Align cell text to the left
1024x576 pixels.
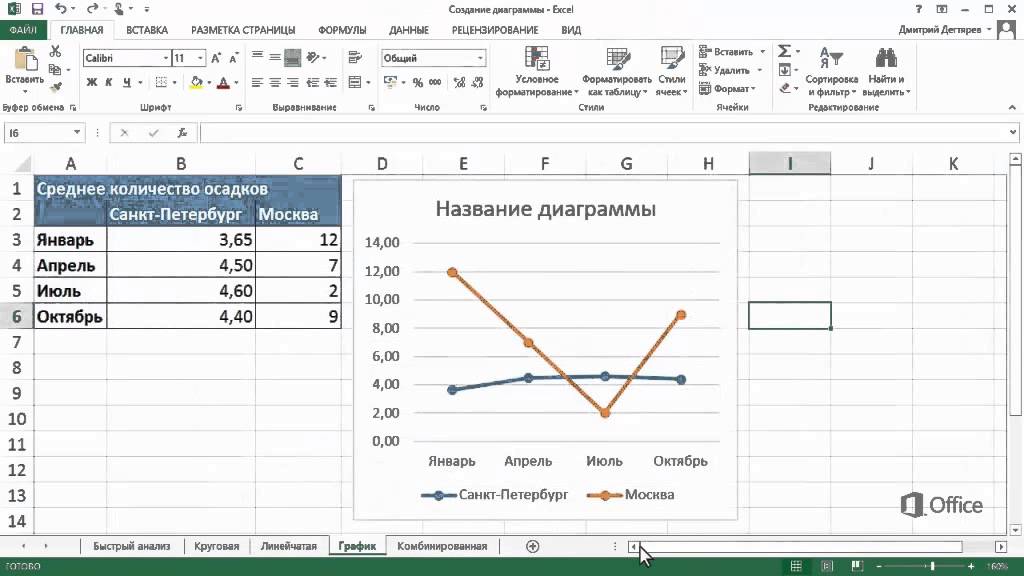[x=257, y=82]
